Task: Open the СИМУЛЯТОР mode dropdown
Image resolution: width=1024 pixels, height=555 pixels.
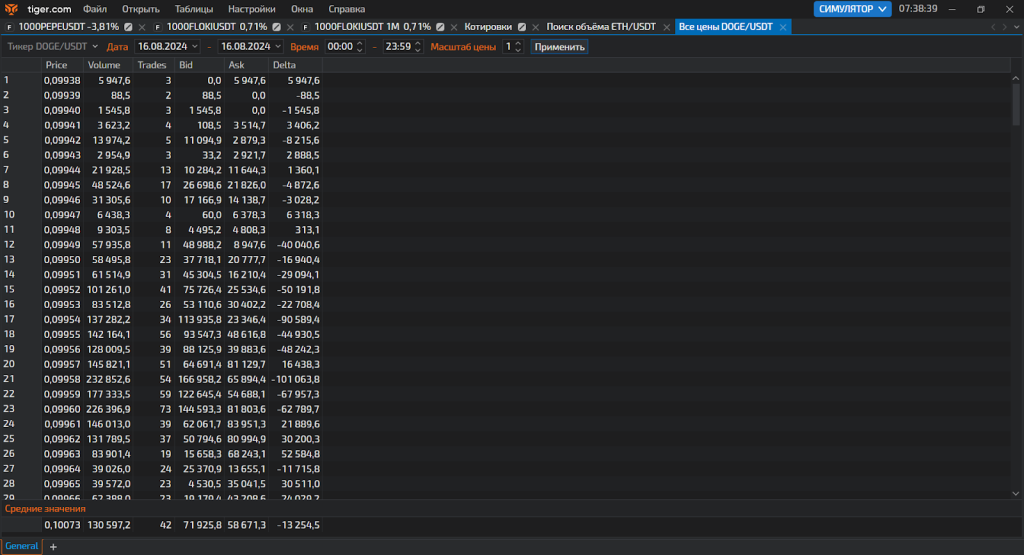Action: pyautogui.click(x=853, y=9)
